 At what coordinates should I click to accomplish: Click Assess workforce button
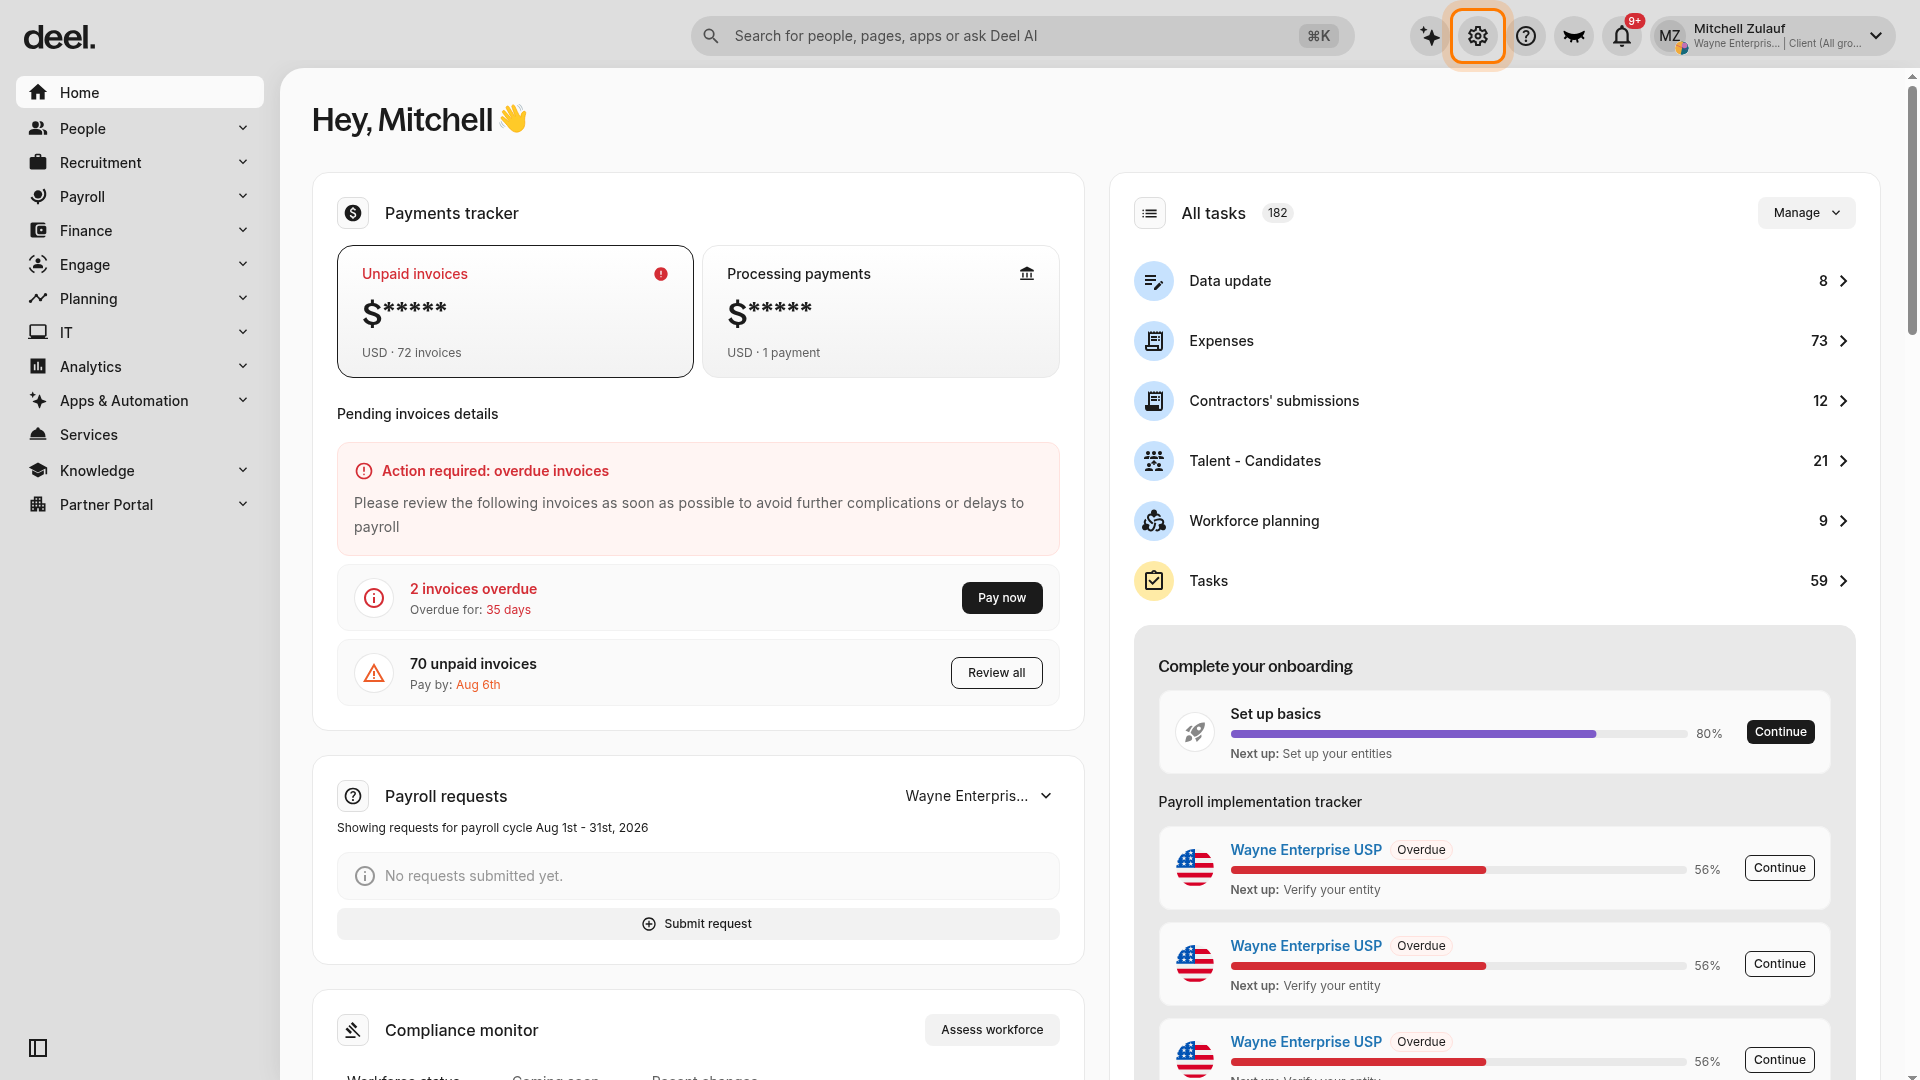[992, 1030]
